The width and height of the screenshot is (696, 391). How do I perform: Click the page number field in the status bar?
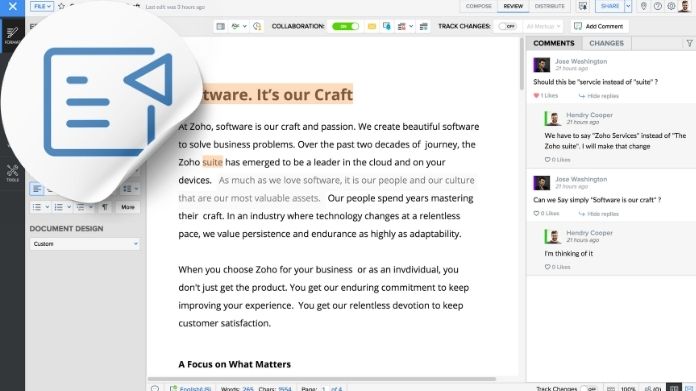(x=324, y=389)
